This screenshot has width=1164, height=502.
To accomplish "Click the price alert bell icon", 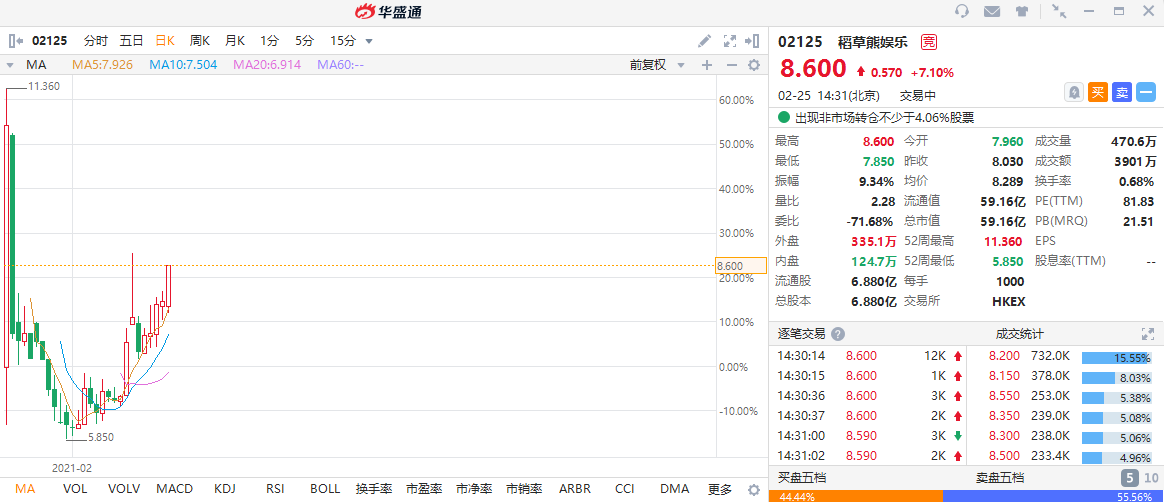I will [1074, 92].
